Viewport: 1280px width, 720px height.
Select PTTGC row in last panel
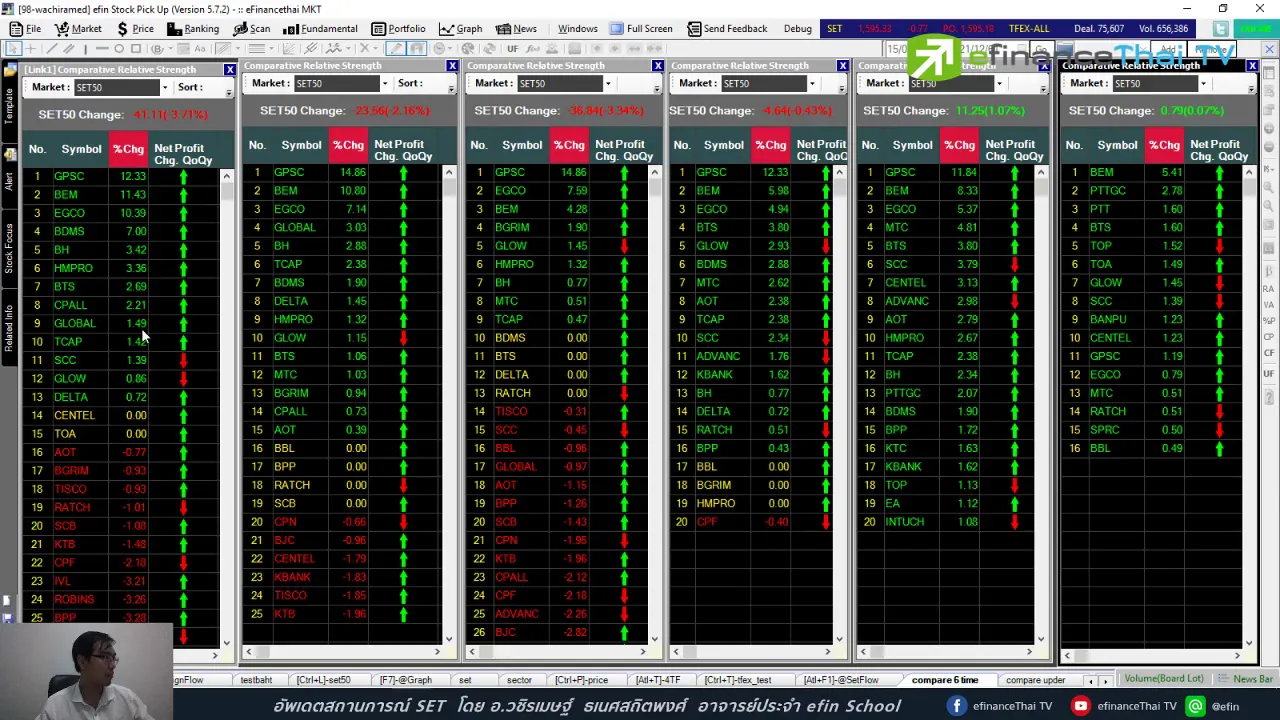1150,190
